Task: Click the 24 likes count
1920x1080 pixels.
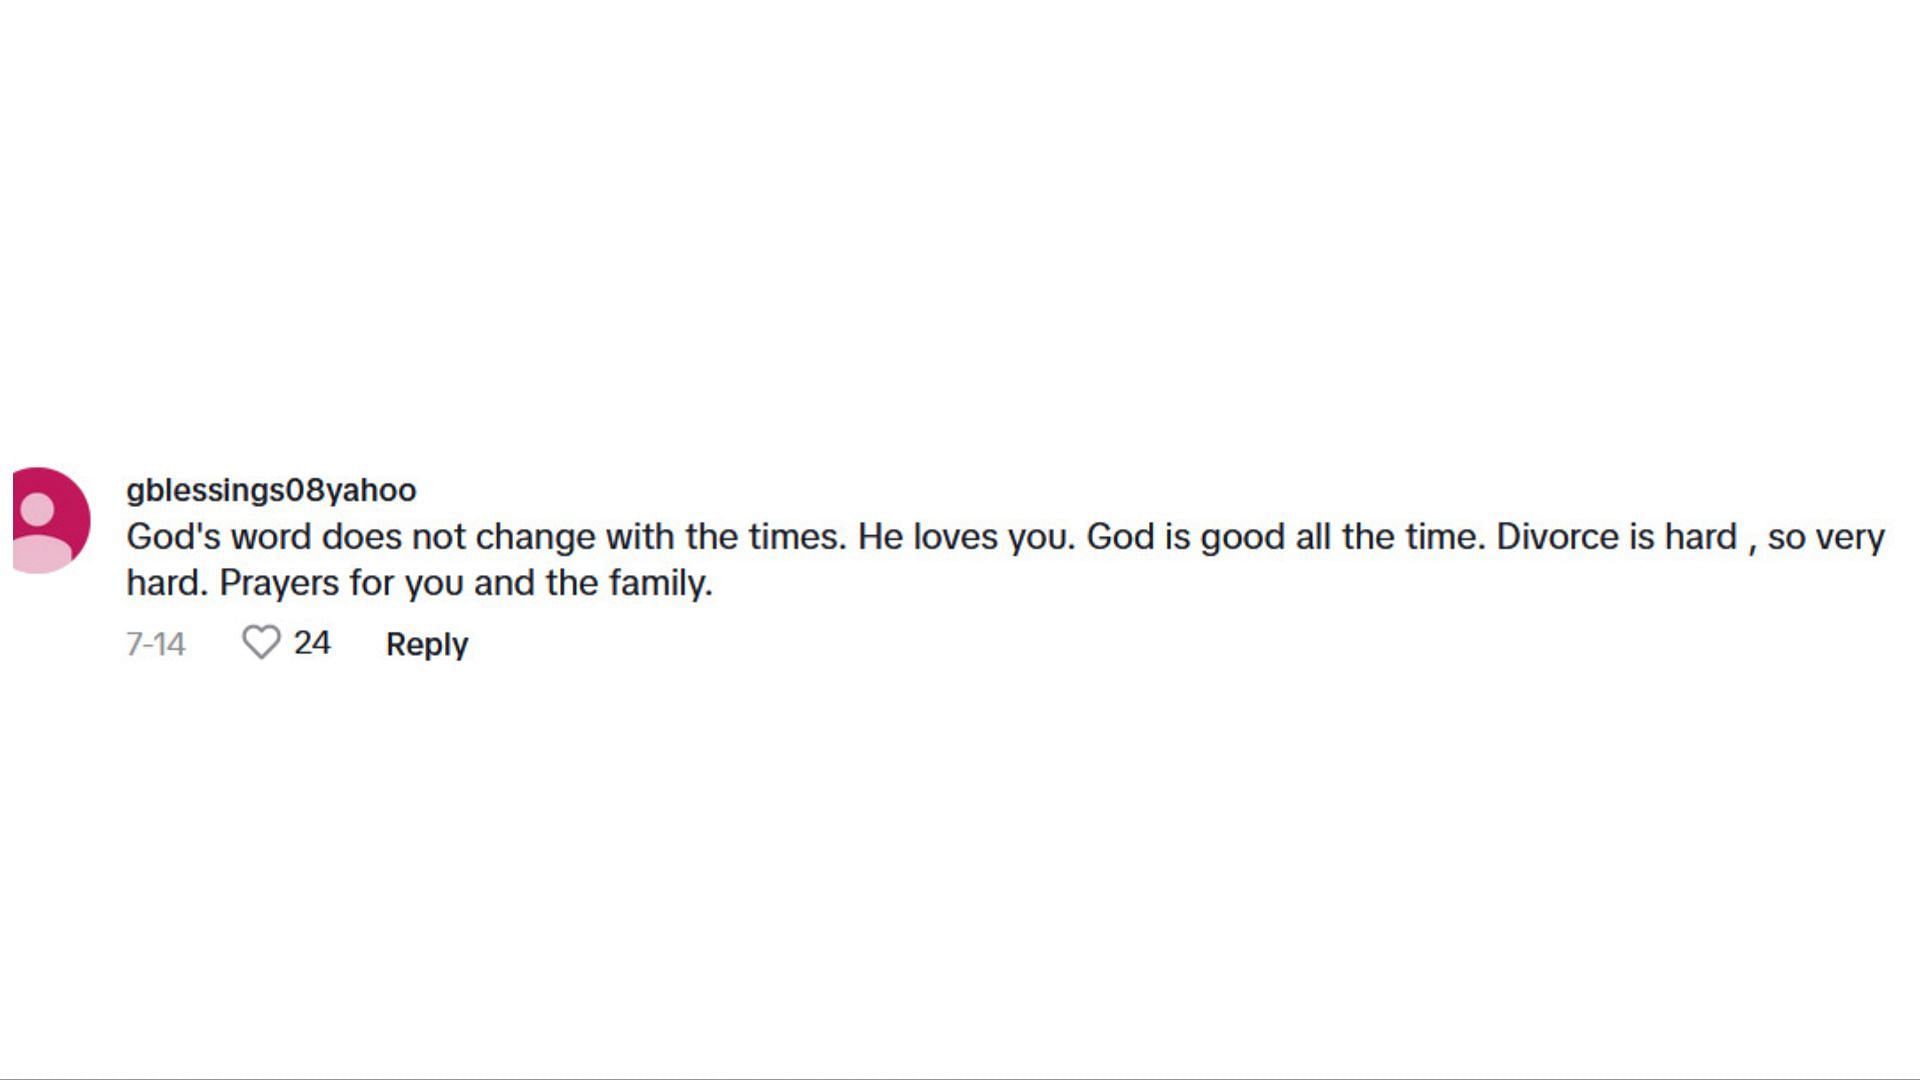Action: (x=312, y=642)
